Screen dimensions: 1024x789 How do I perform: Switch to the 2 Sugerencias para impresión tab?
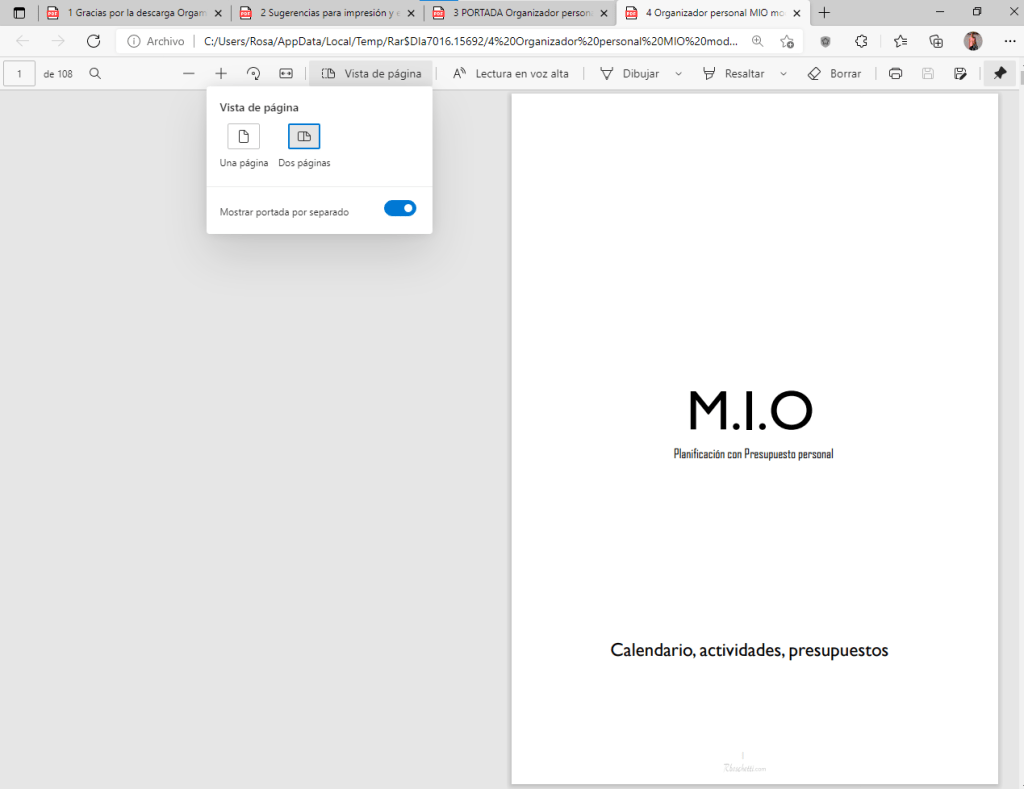pyautogui.click(x=318, y=13)
